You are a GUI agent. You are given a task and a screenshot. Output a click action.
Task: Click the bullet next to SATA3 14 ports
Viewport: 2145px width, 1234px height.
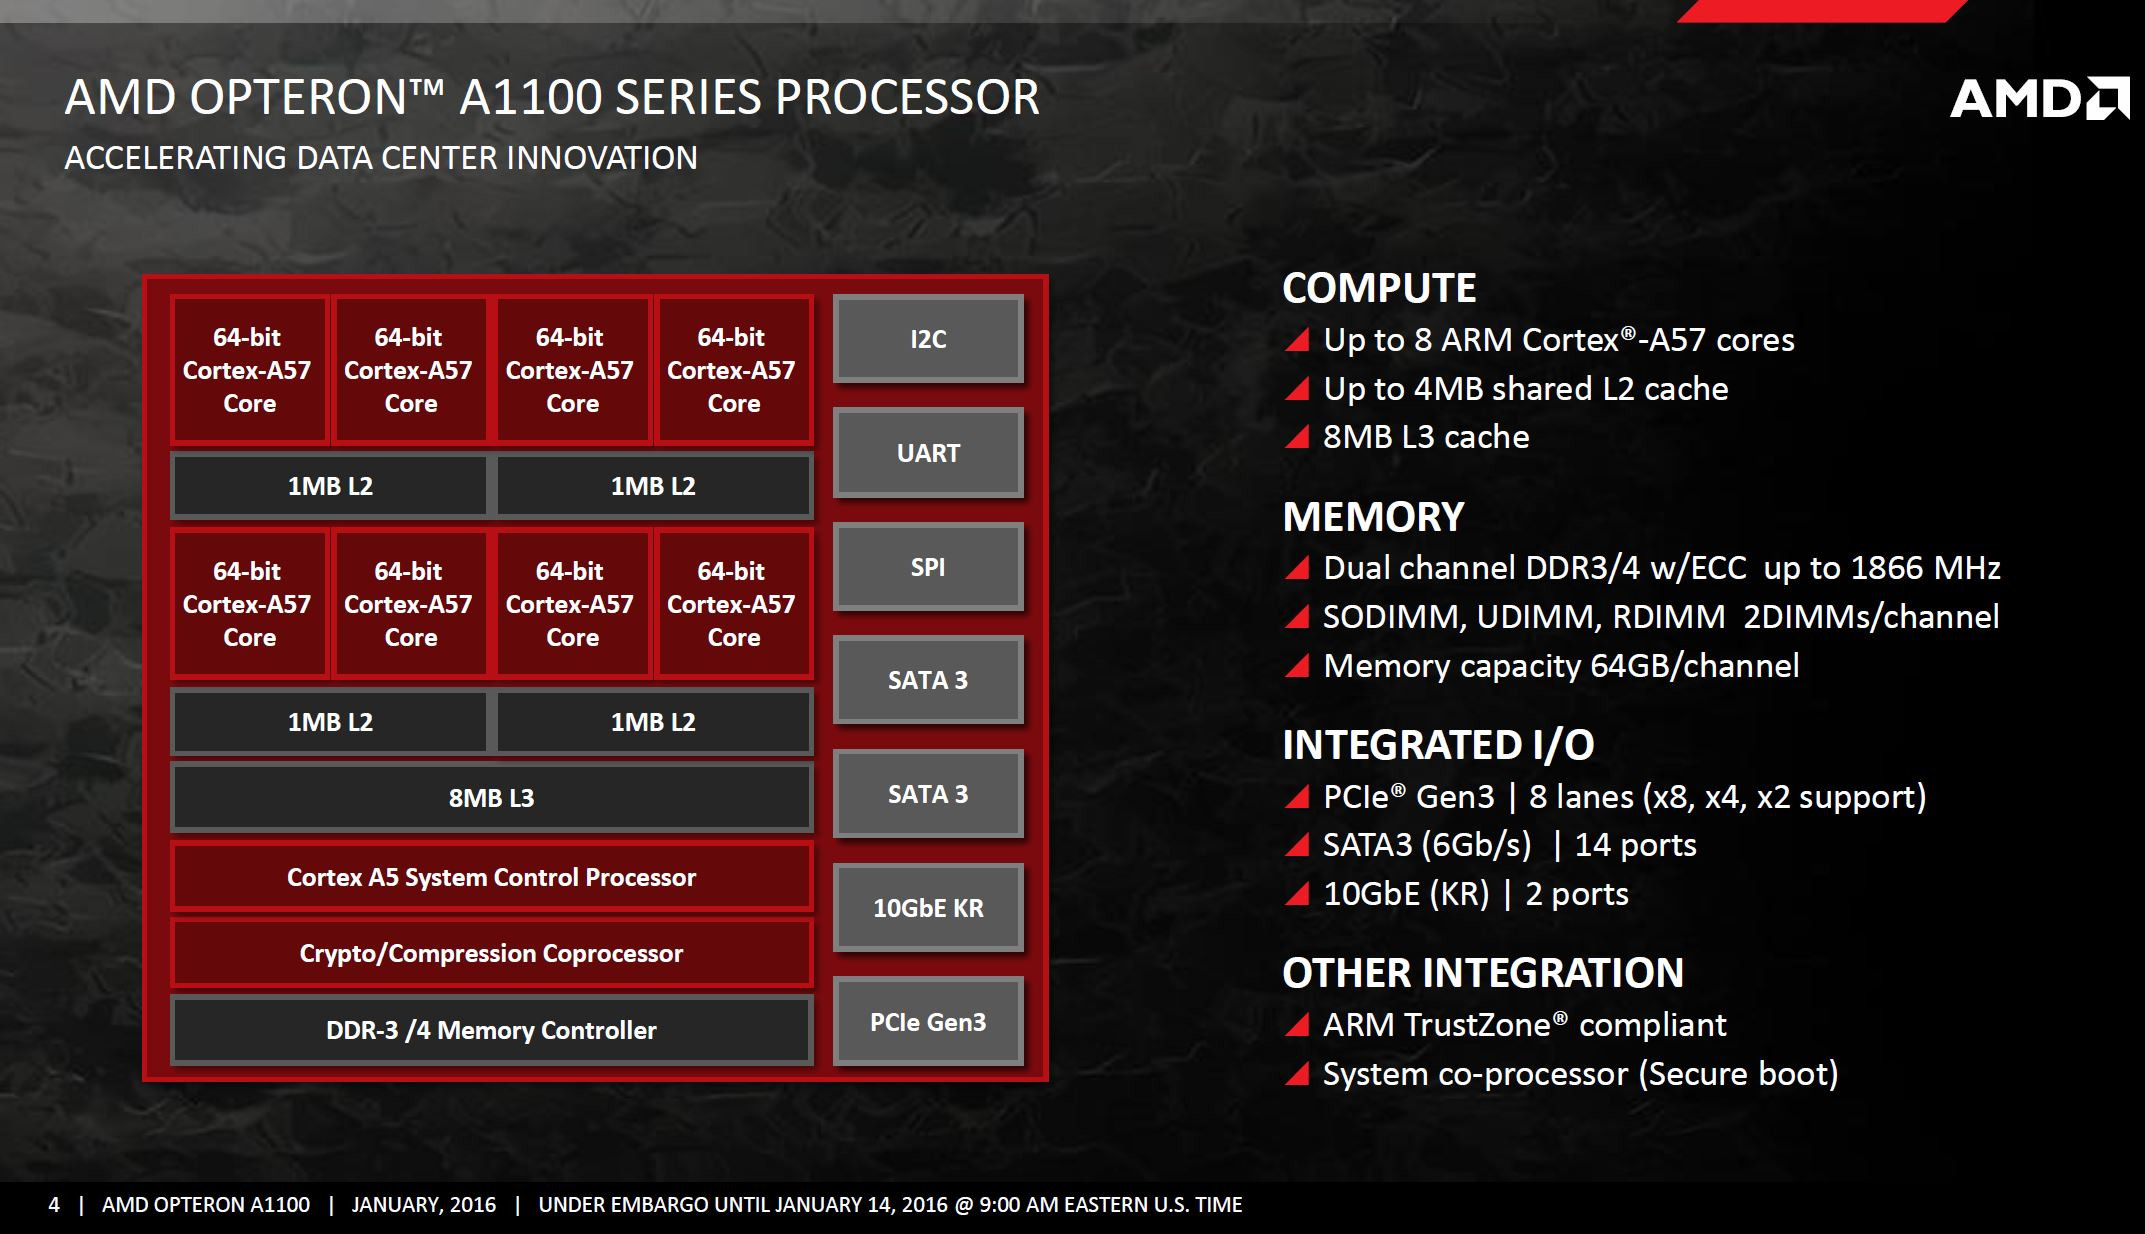coord(1297,845)
